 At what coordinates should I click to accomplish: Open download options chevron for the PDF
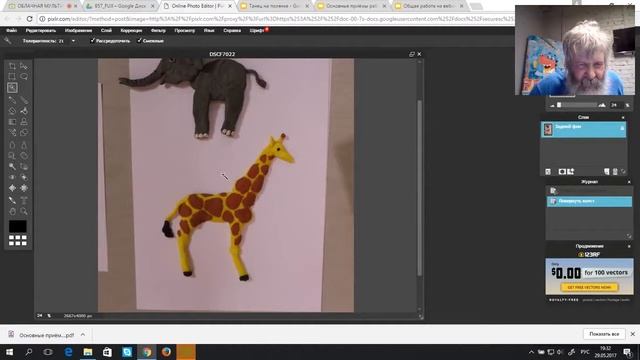tap(83, 335)
